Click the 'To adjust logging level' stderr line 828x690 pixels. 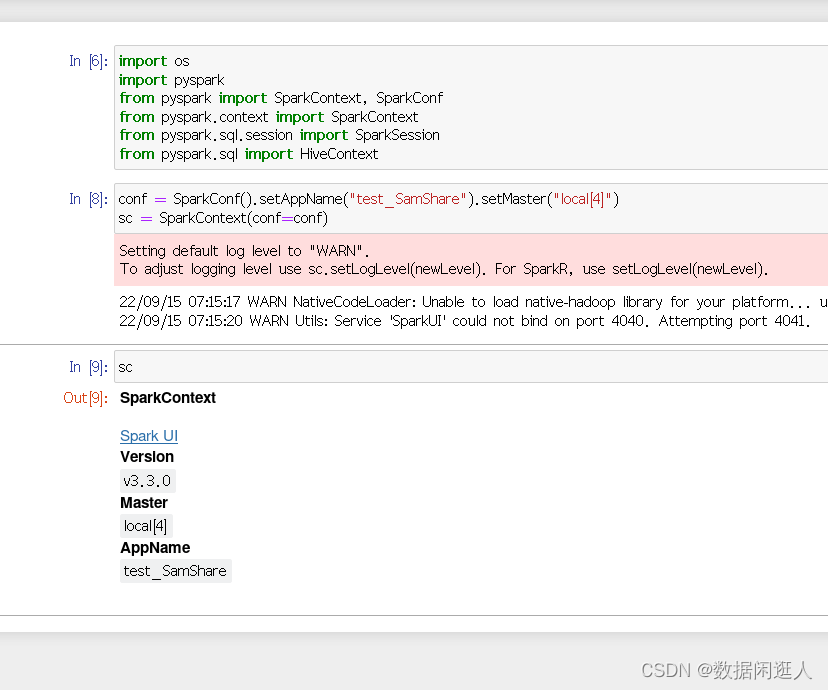tap(444, 269)
